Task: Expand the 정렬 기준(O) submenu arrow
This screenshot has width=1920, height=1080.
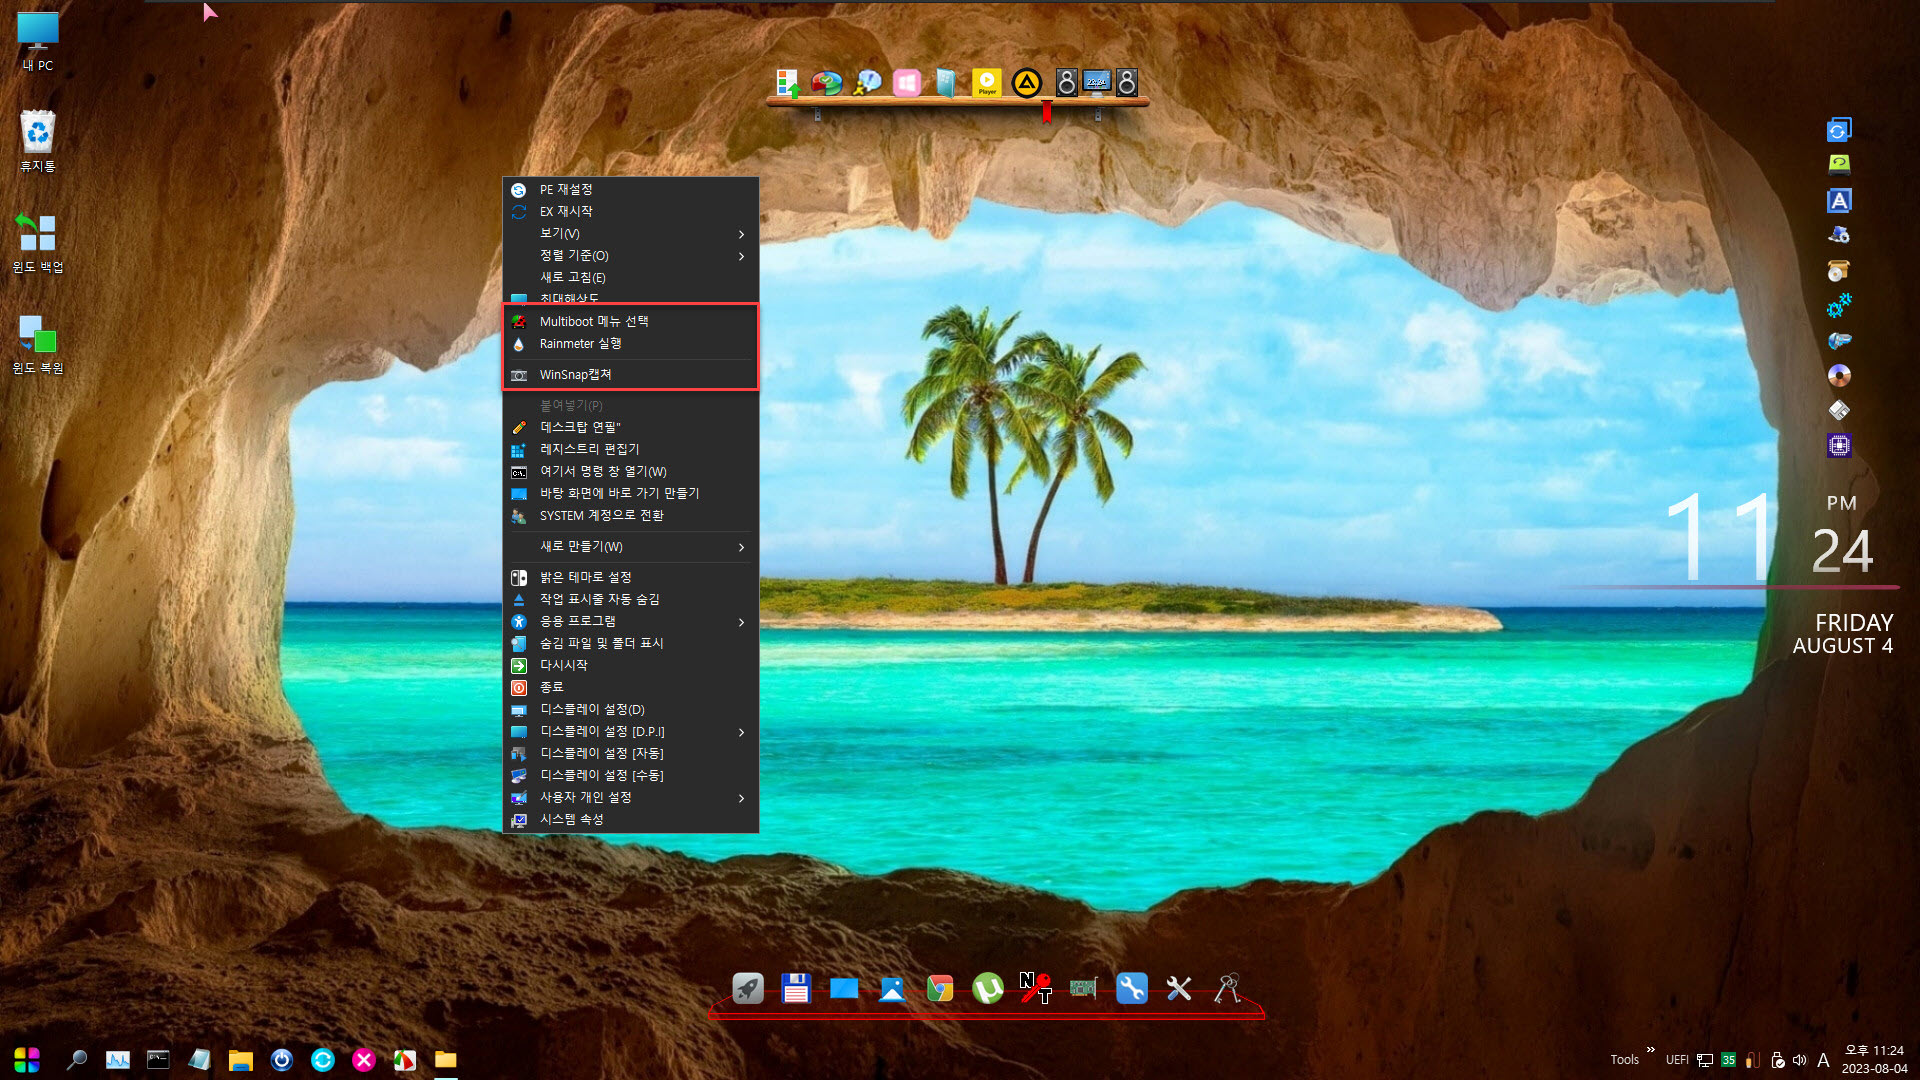Action: point(741,256)
